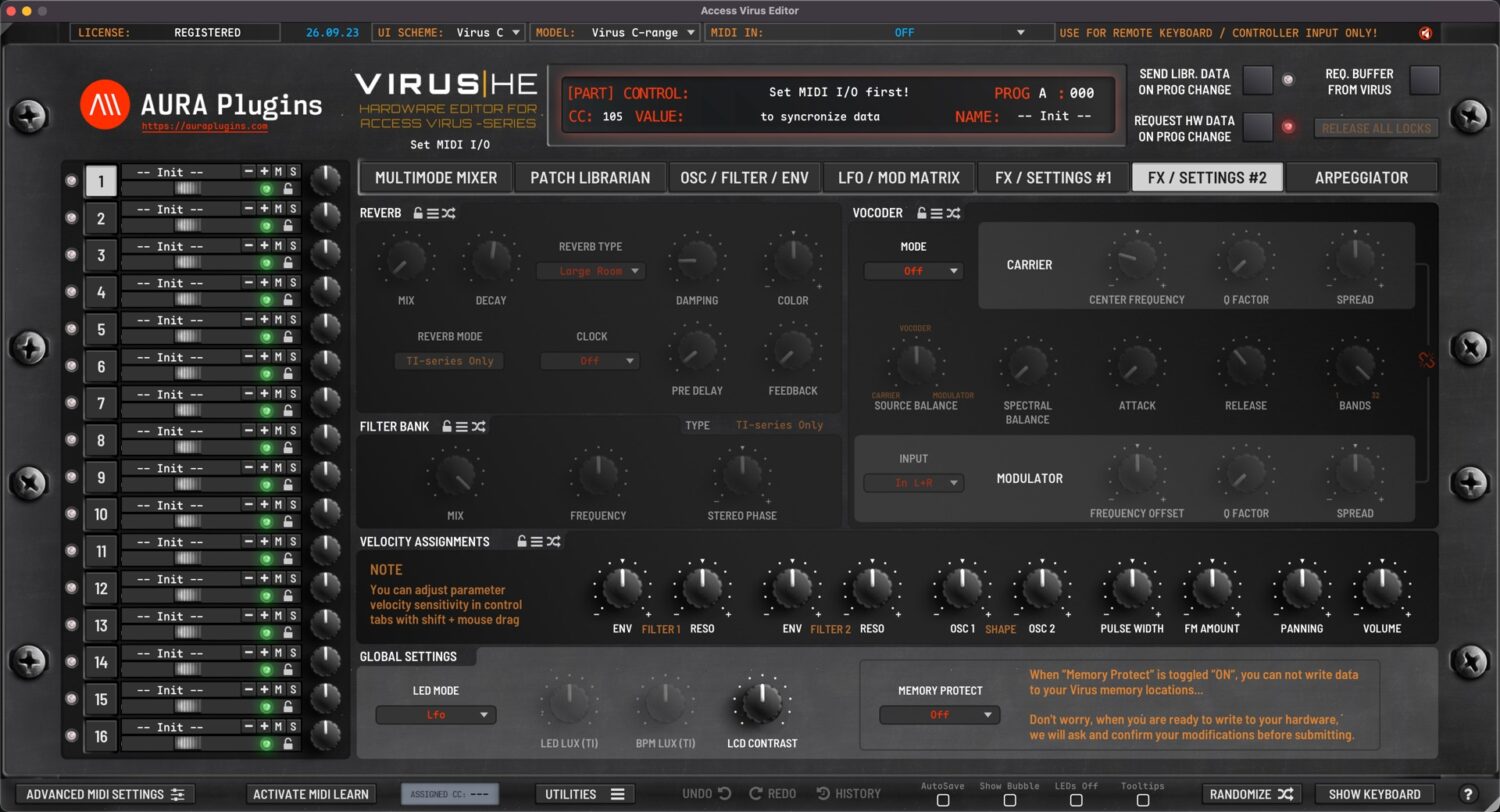The image size is (1500, 812).
Task: Click Activate MIDI Learn
Action: (311, 794)
